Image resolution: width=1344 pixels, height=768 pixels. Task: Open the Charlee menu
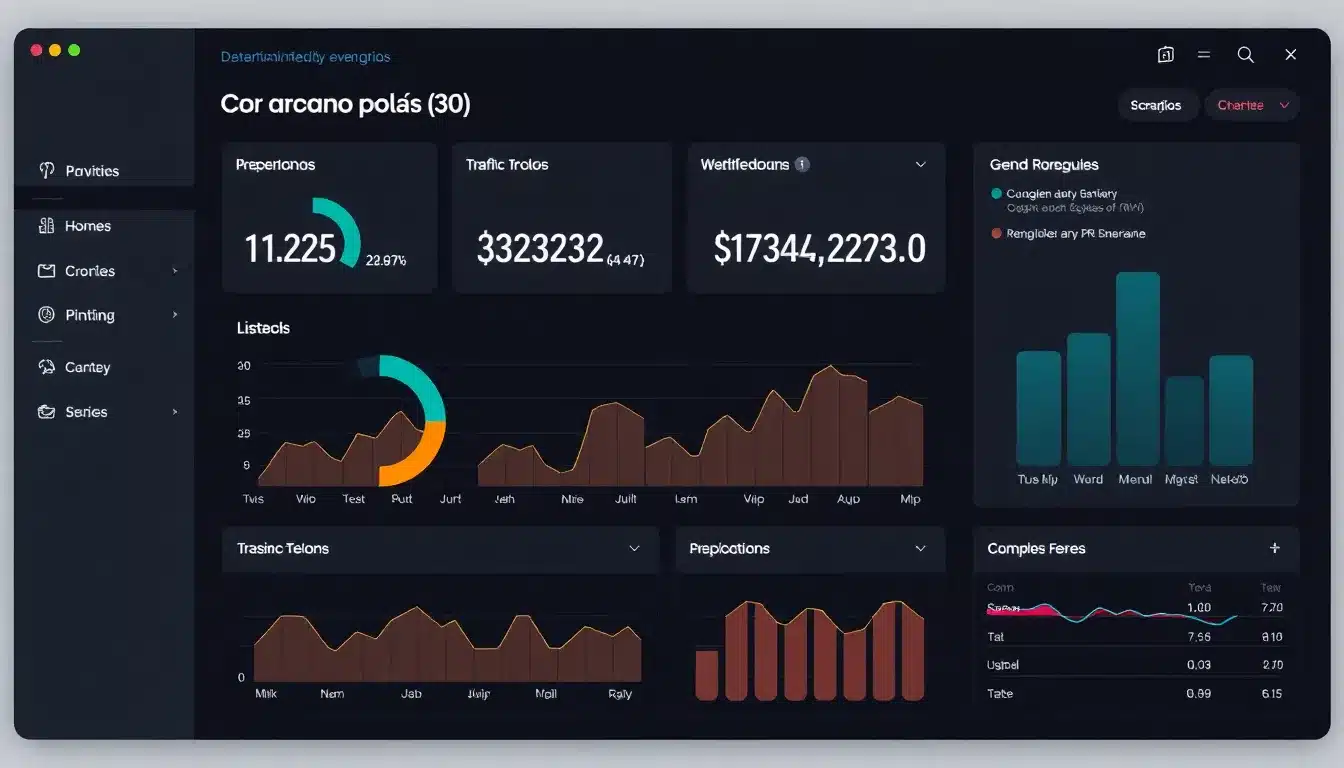coord(1251,104)
